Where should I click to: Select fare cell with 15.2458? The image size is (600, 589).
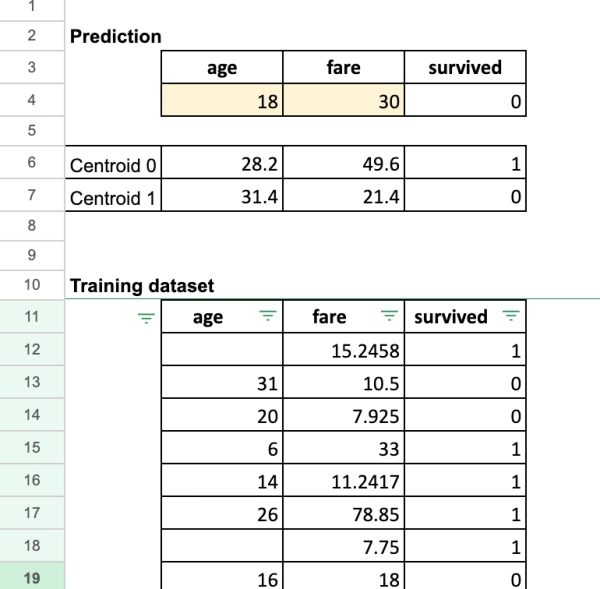pyautogui.click(x=343, y=352)
